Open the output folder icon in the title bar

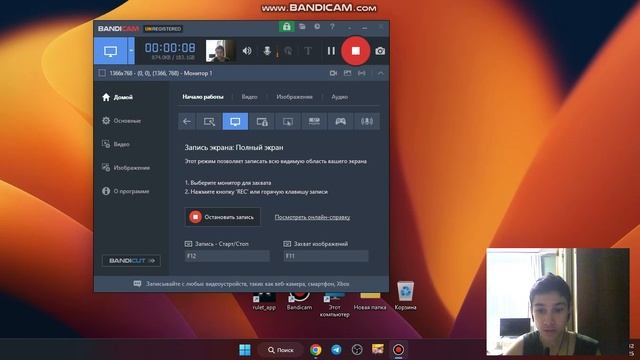coord(302,27)
